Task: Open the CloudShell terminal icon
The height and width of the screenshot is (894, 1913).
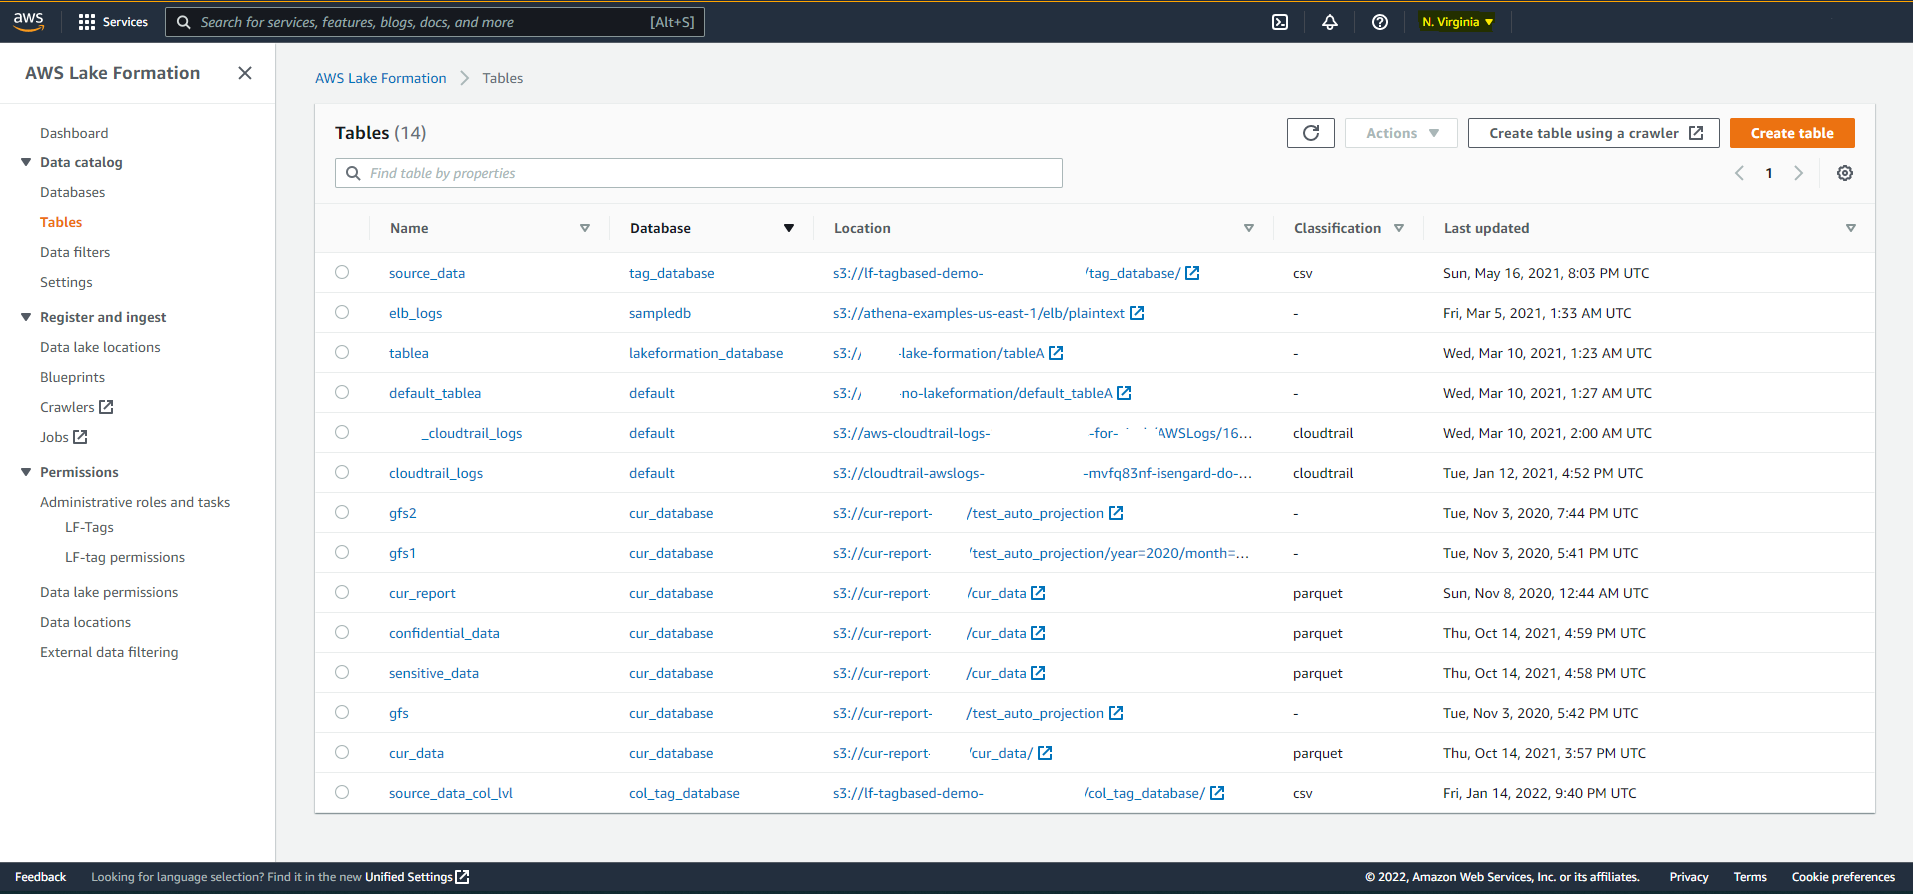Action: (1280, 22)
